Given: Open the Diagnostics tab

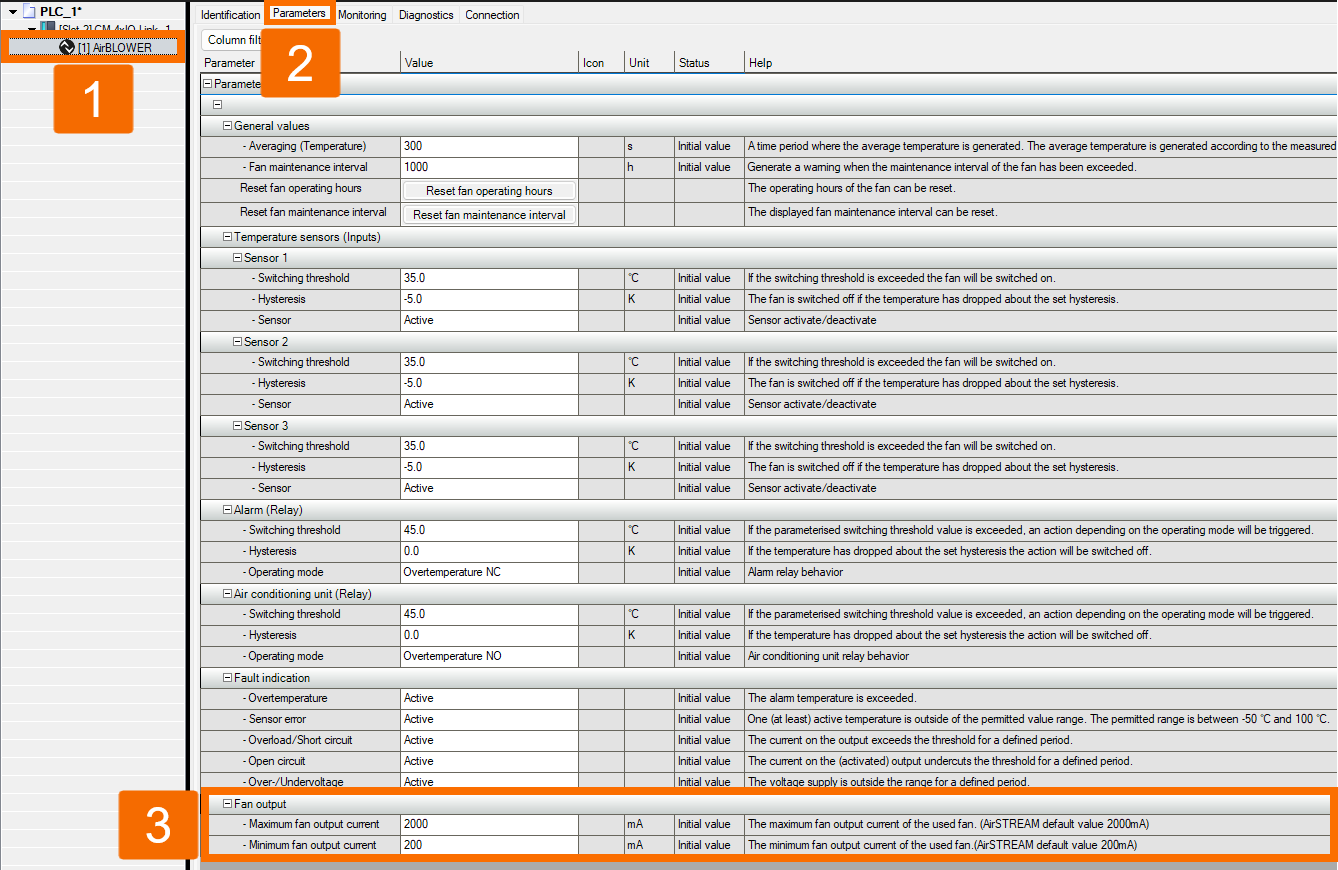Looking at the screenshot, I should click(x=426, y=15).
